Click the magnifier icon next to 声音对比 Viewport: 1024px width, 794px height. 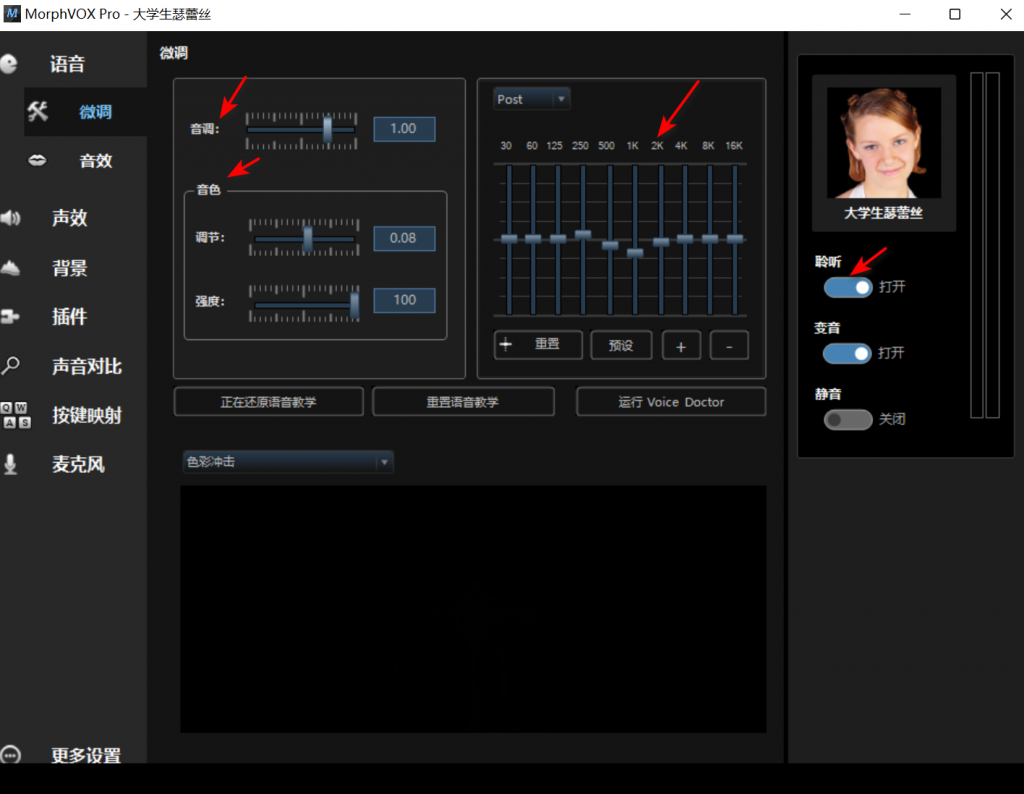point(10,366)
